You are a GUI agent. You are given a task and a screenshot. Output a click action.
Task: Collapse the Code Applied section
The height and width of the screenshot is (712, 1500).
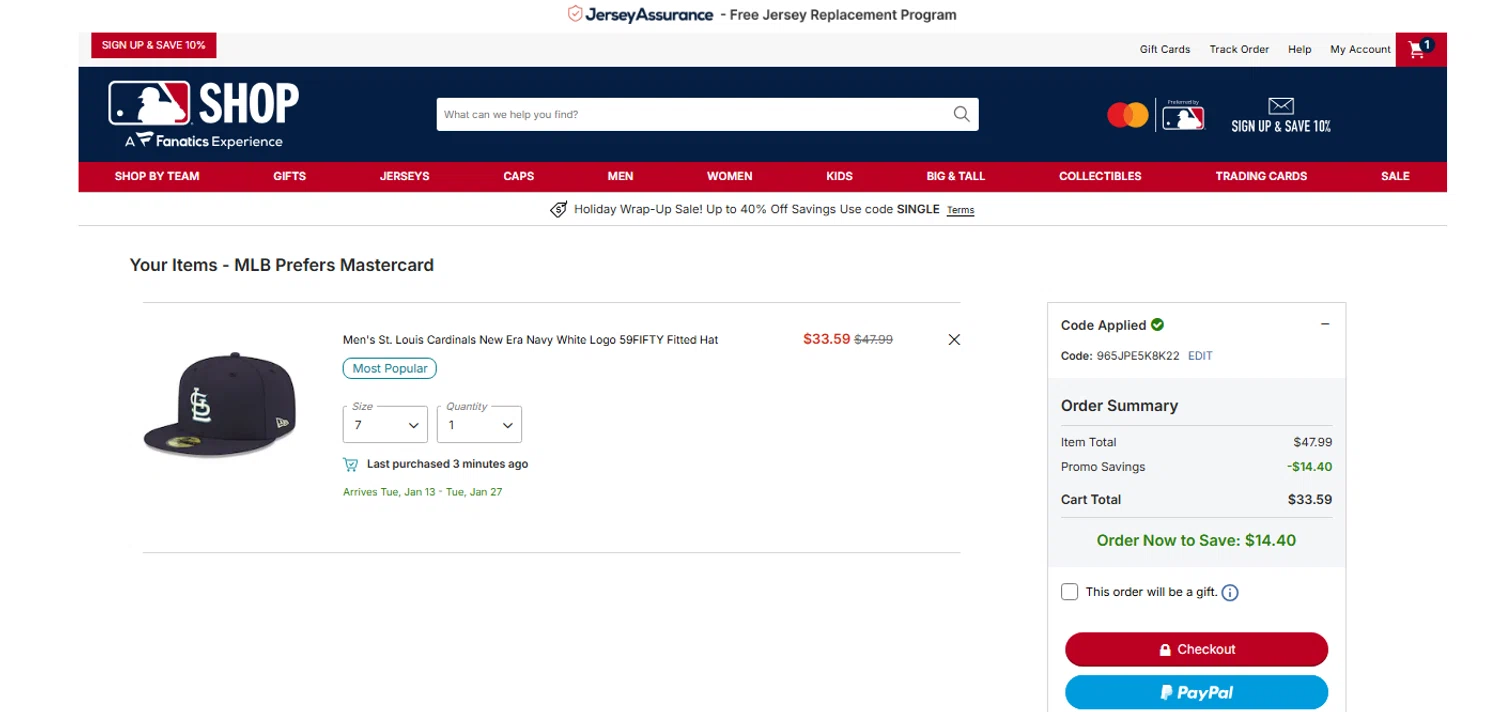[x=1325, y=324]
